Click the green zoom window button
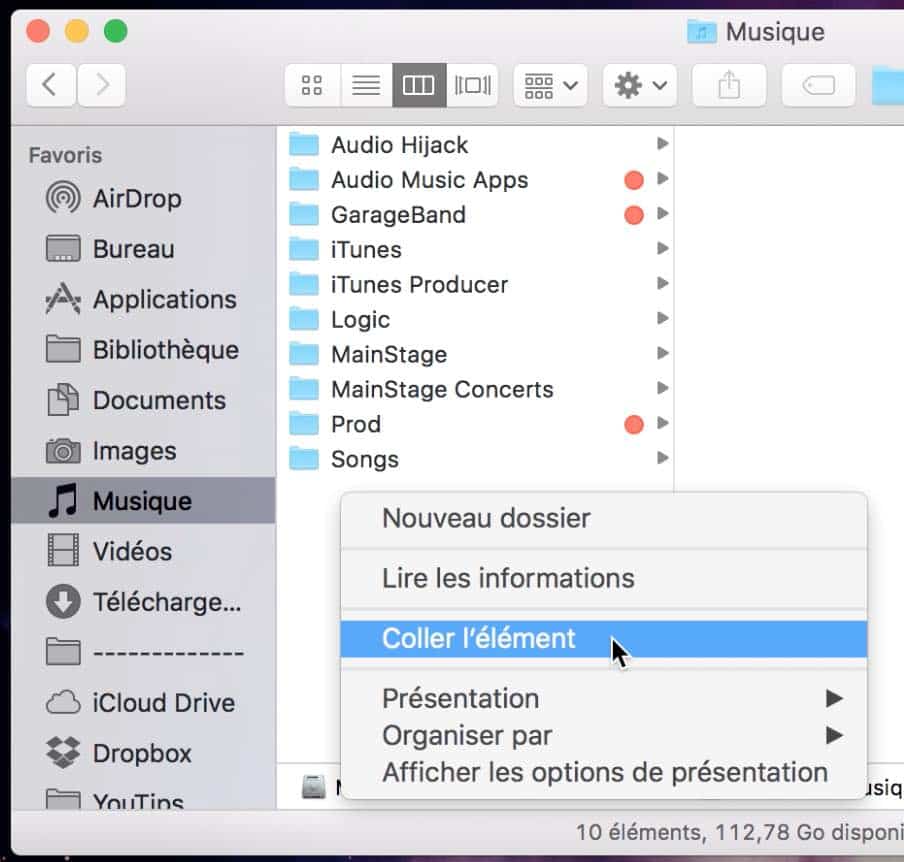The height and width of the screenshot is (862, 904). point(115,31)
